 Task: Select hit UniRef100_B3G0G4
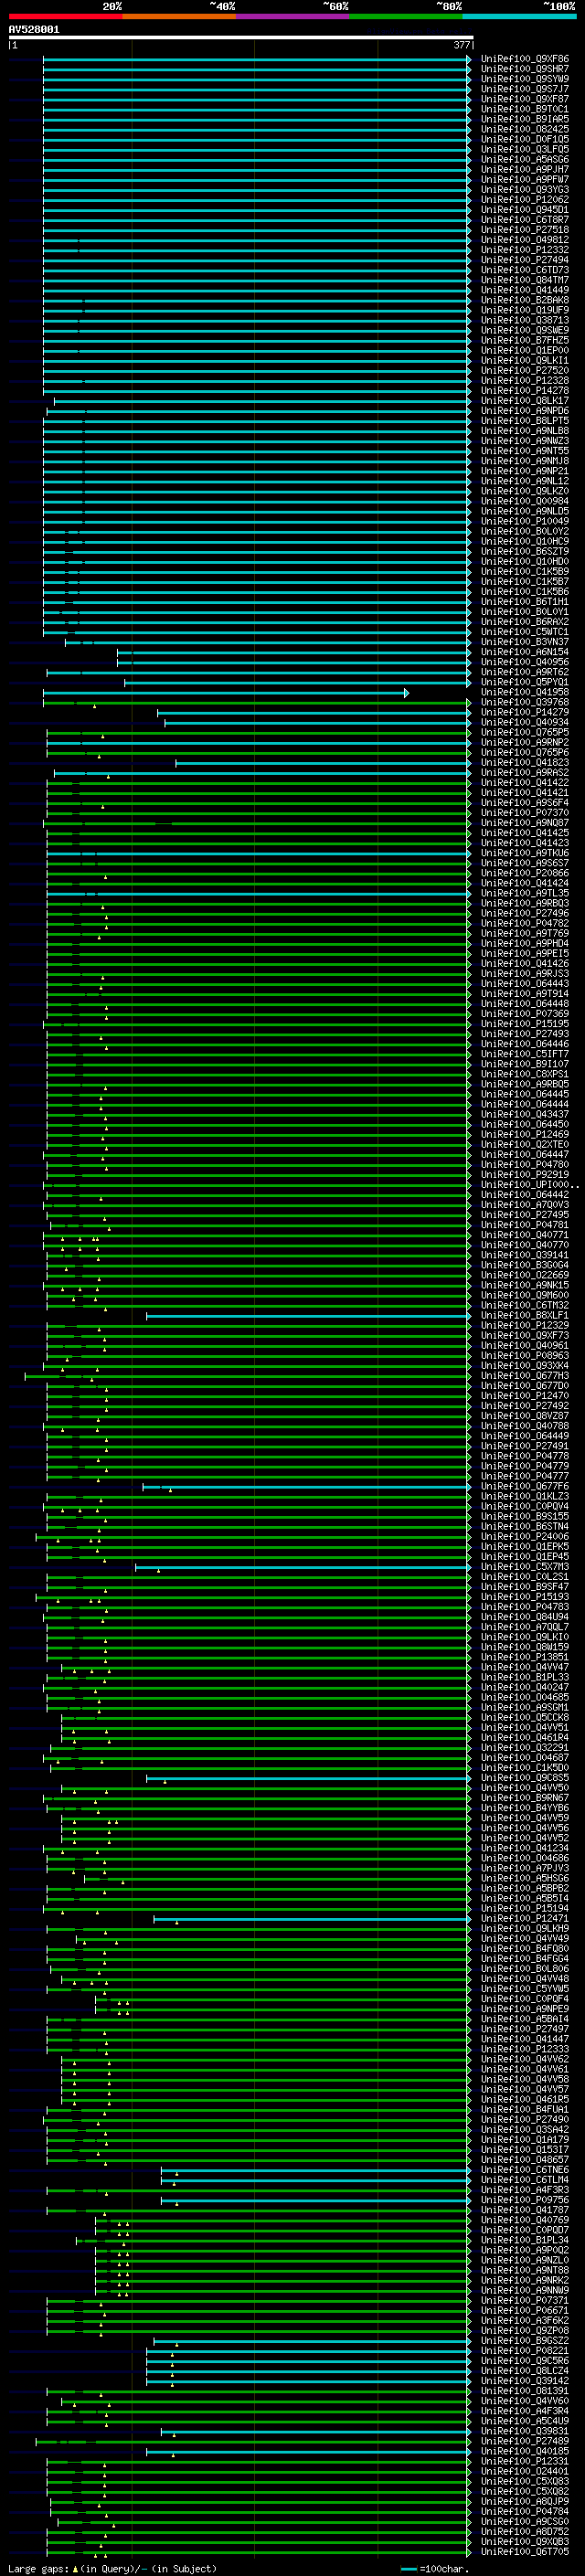point(524,1265)
